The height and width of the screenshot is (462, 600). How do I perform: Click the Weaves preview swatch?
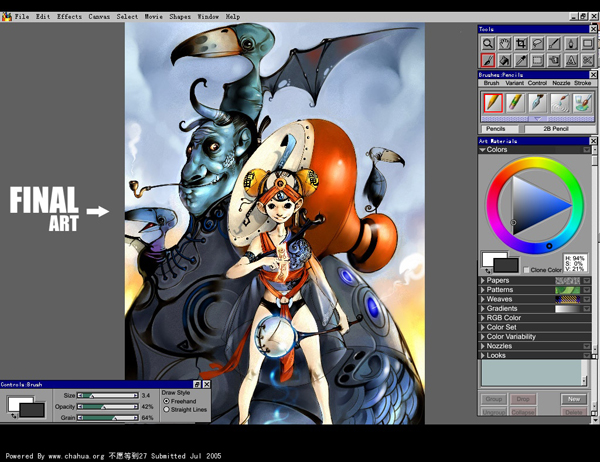coord(567,299)
